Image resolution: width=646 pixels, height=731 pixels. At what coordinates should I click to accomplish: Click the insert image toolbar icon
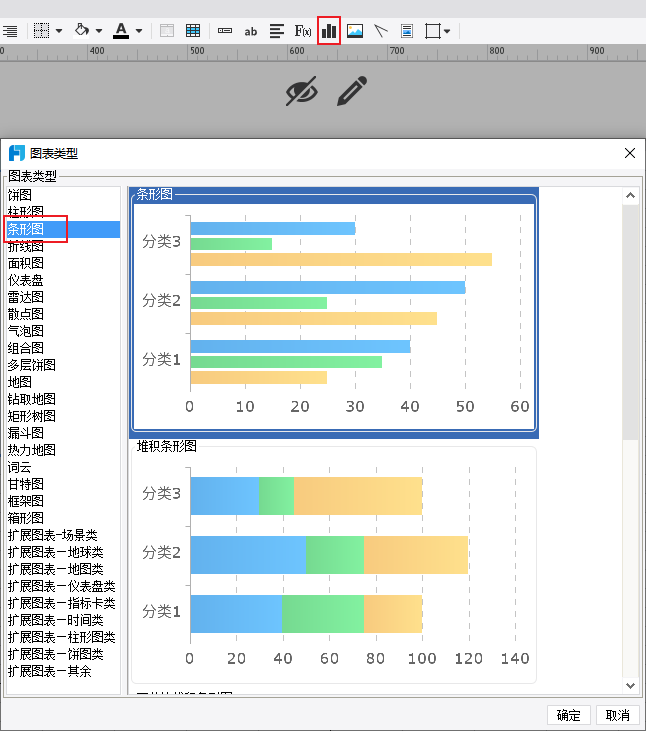(x=355, y=31)
